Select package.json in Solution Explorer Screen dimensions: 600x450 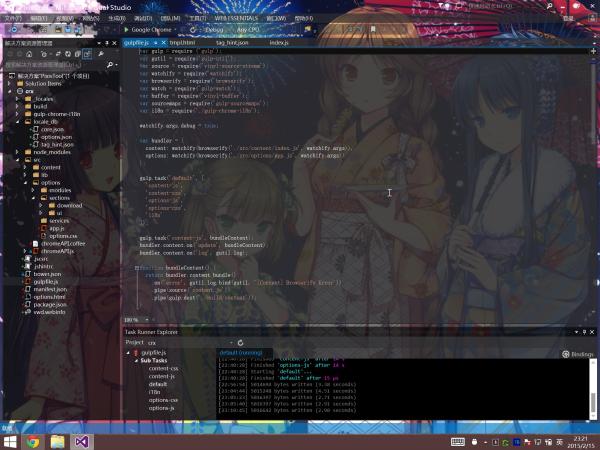(50, 305)
